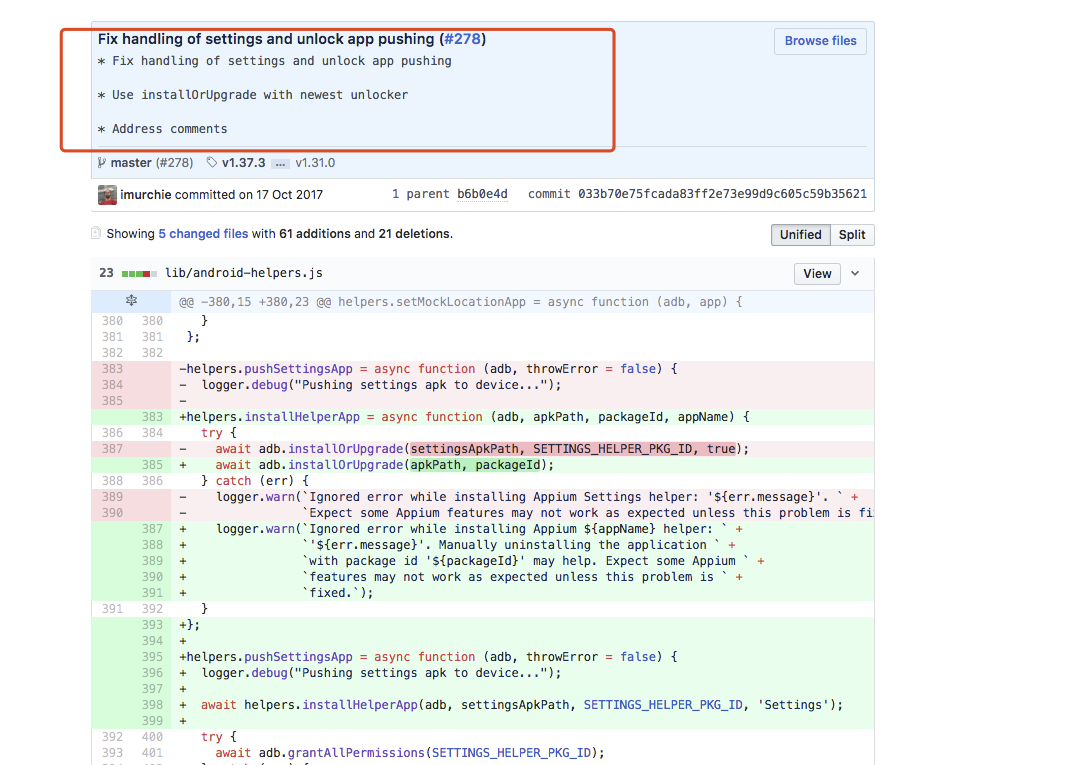Open the 5 changed files link
1091x765 pixels.
pos(203,234)
